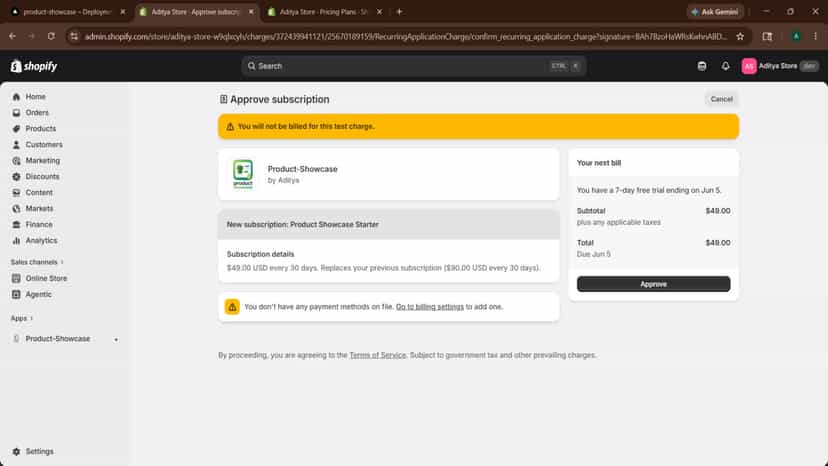Open the Home sidebar icon

16,97
